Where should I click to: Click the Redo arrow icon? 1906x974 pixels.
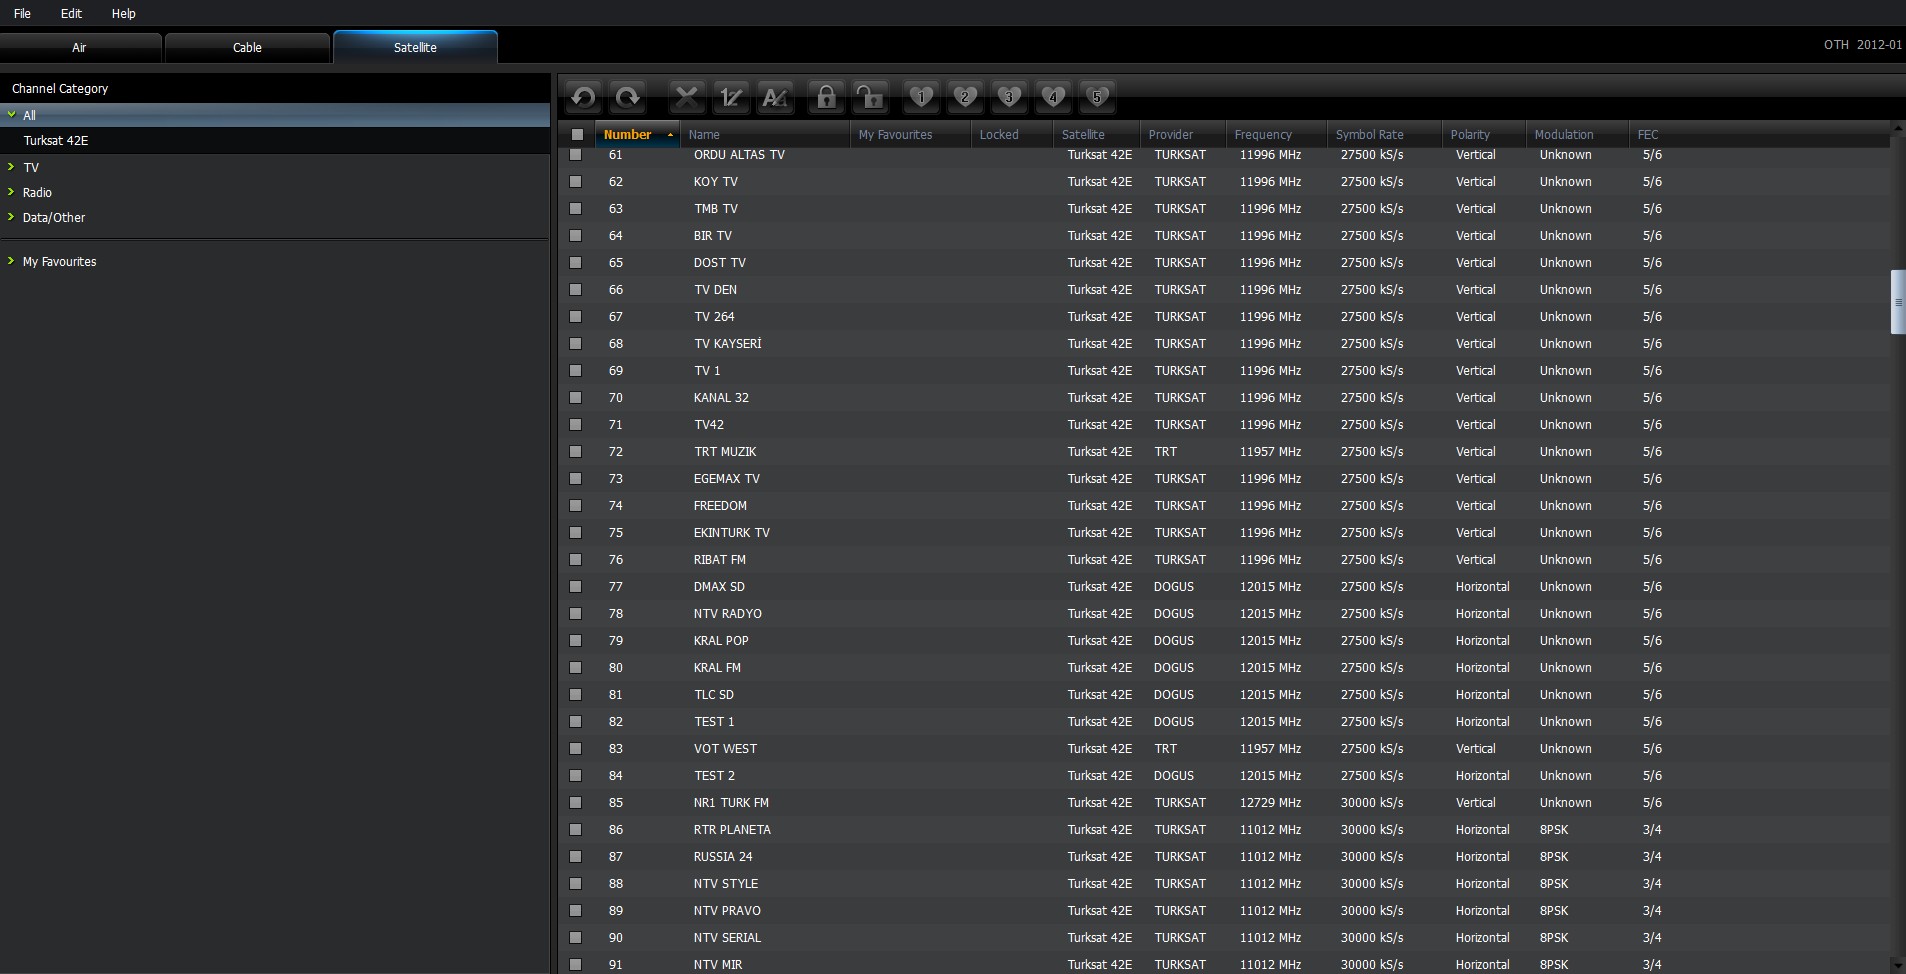click(627, 97)
